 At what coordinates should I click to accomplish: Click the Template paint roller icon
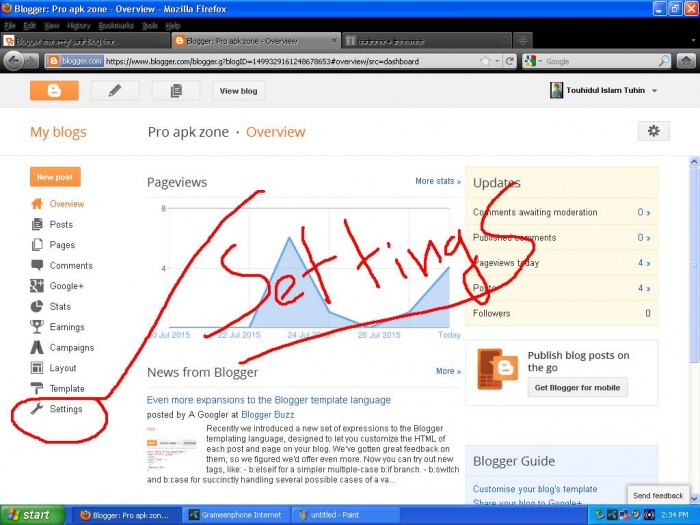coord(37,388)
